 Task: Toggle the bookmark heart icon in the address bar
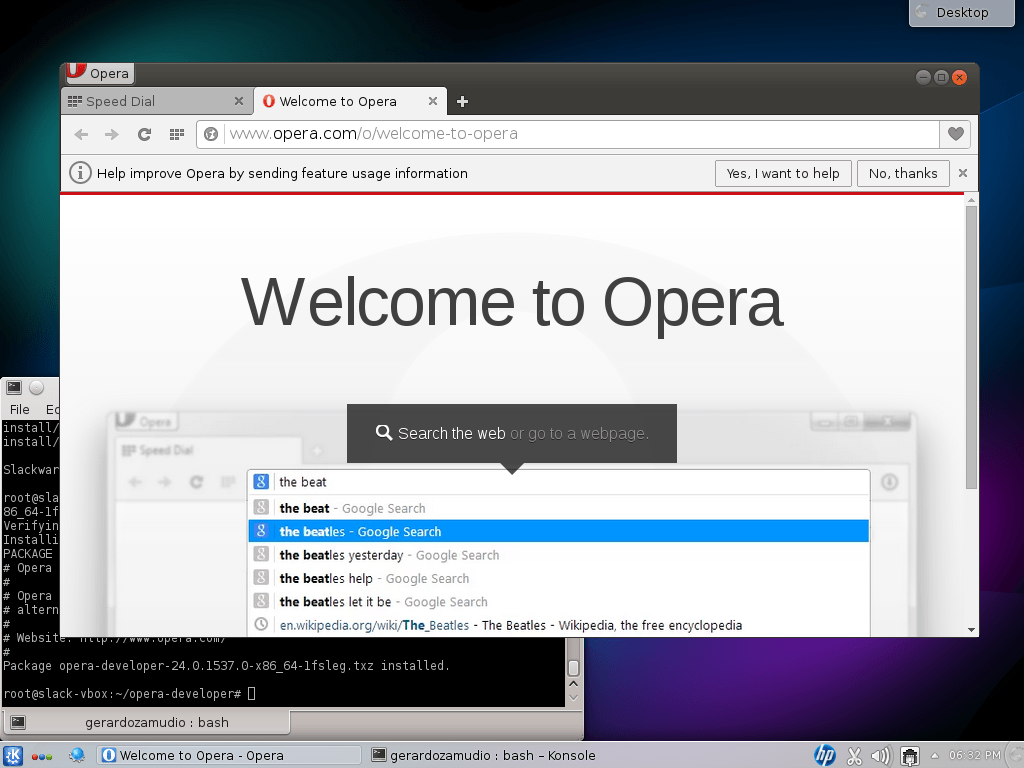coord(955,133)
